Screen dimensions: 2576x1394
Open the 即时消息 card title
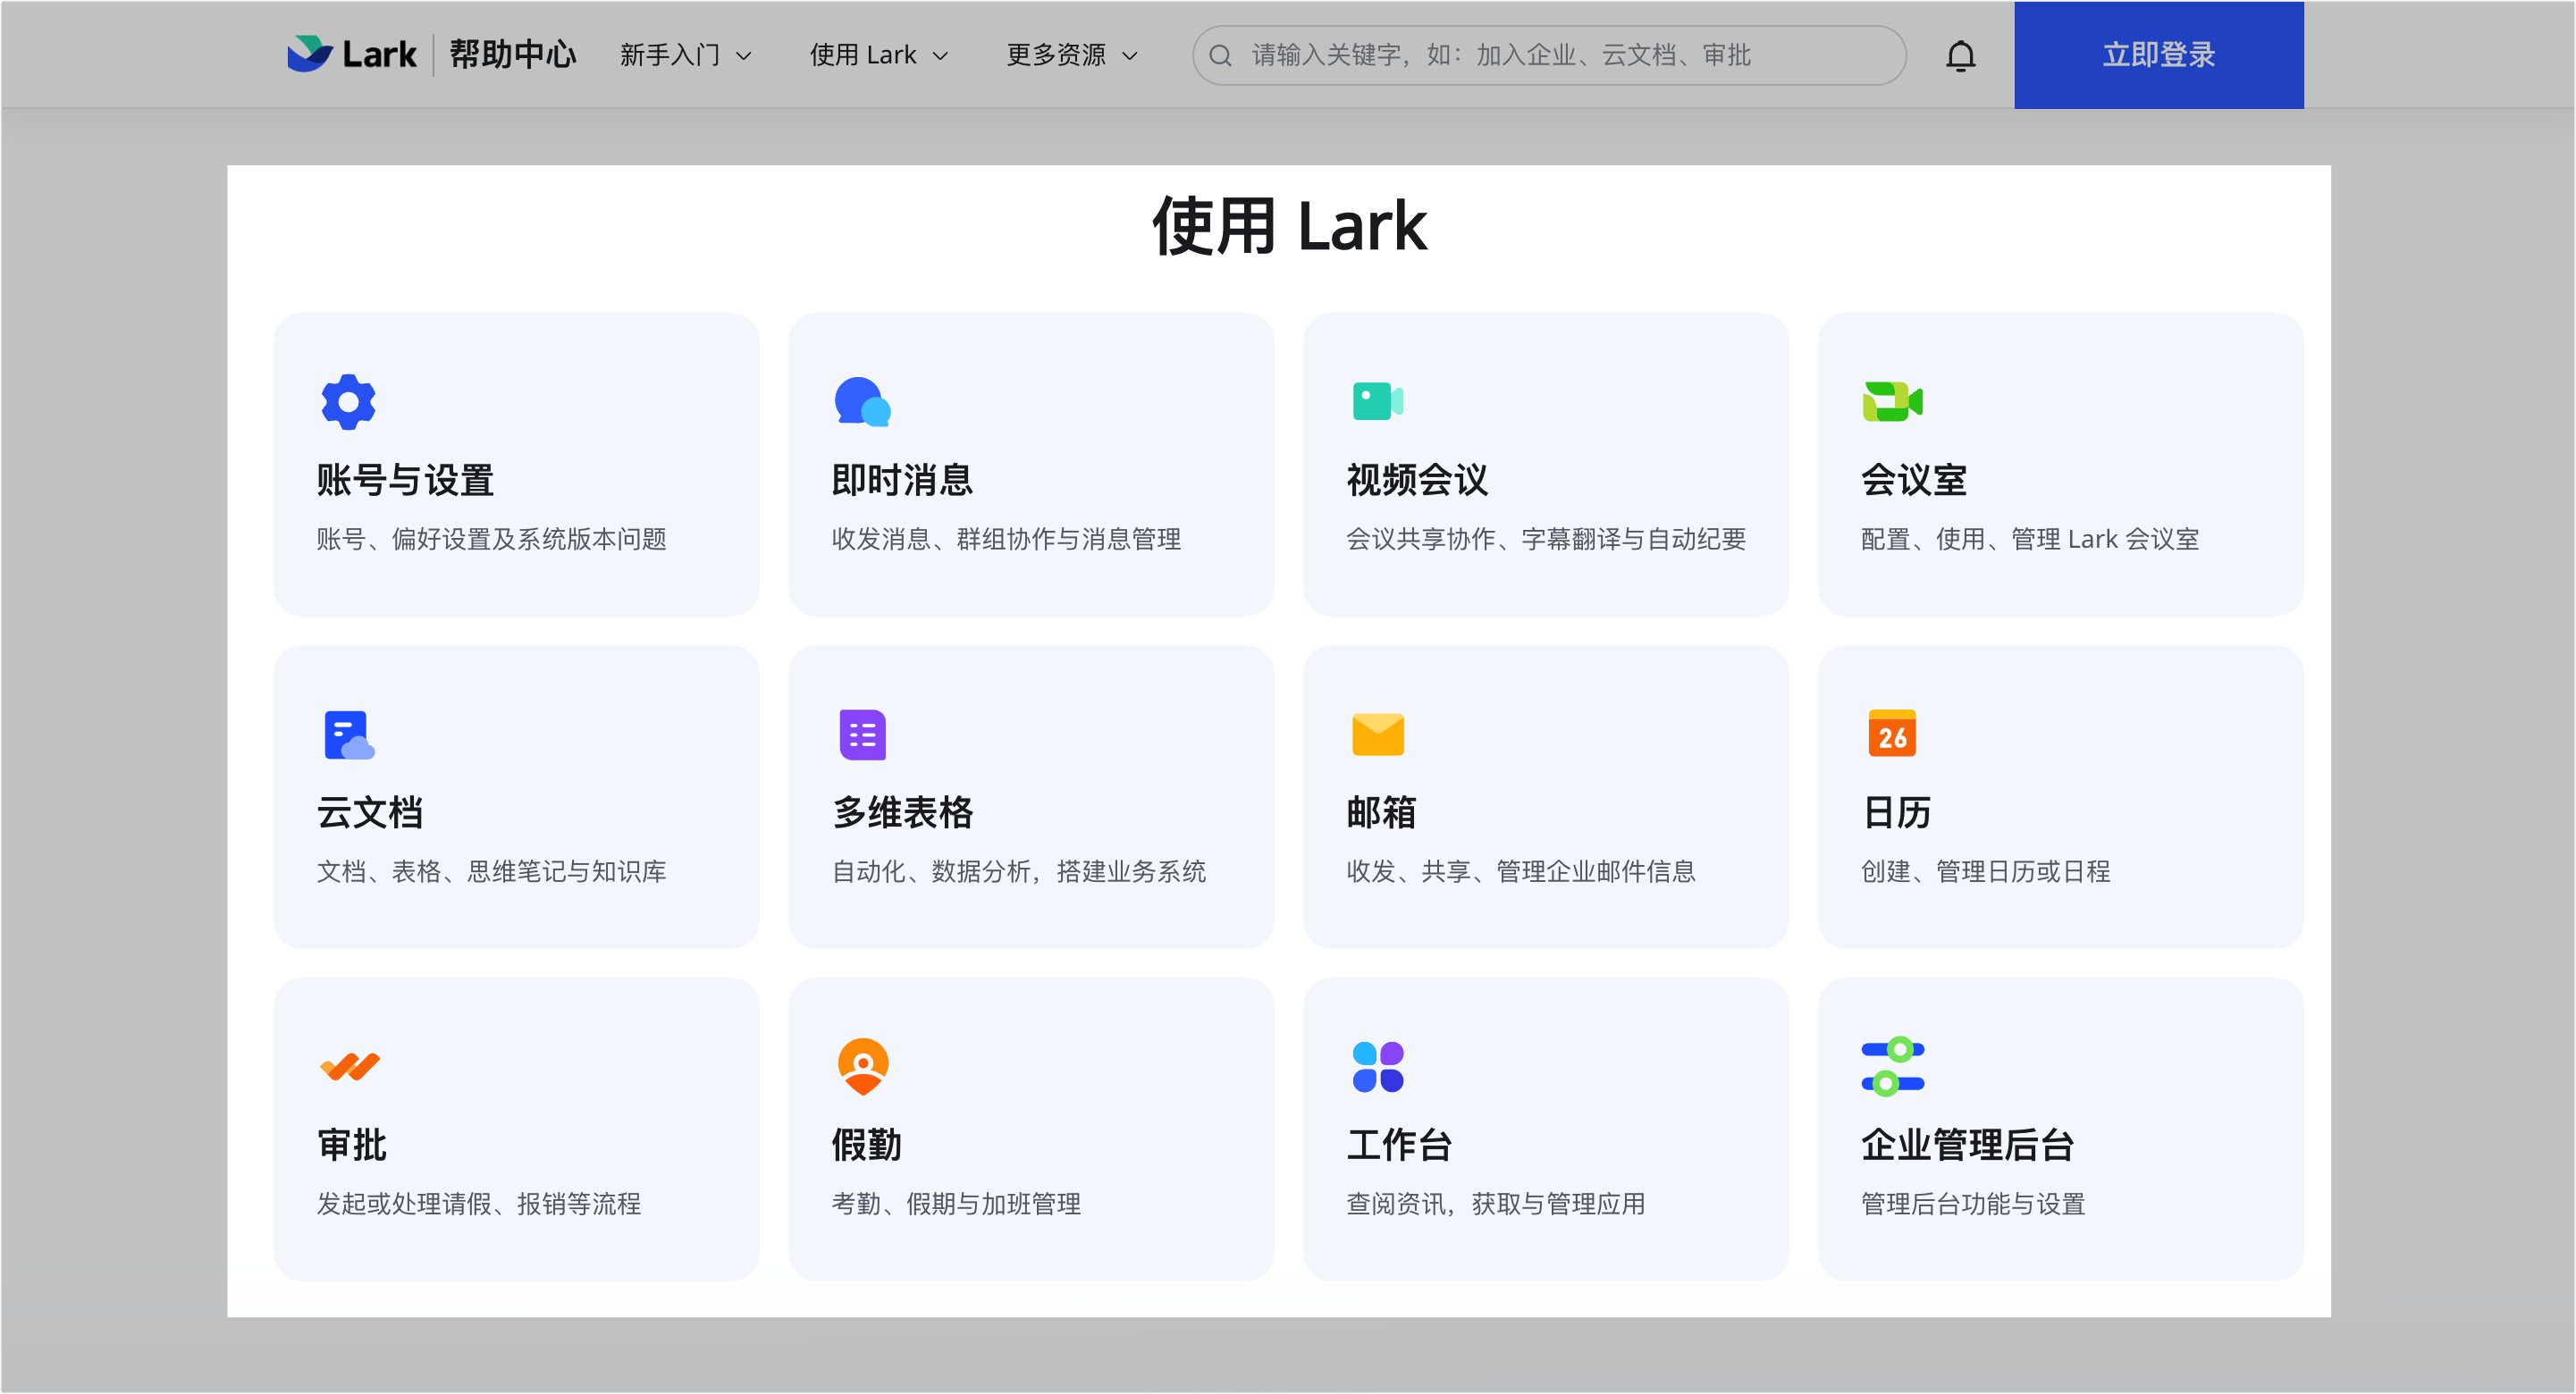coord(902,480)
